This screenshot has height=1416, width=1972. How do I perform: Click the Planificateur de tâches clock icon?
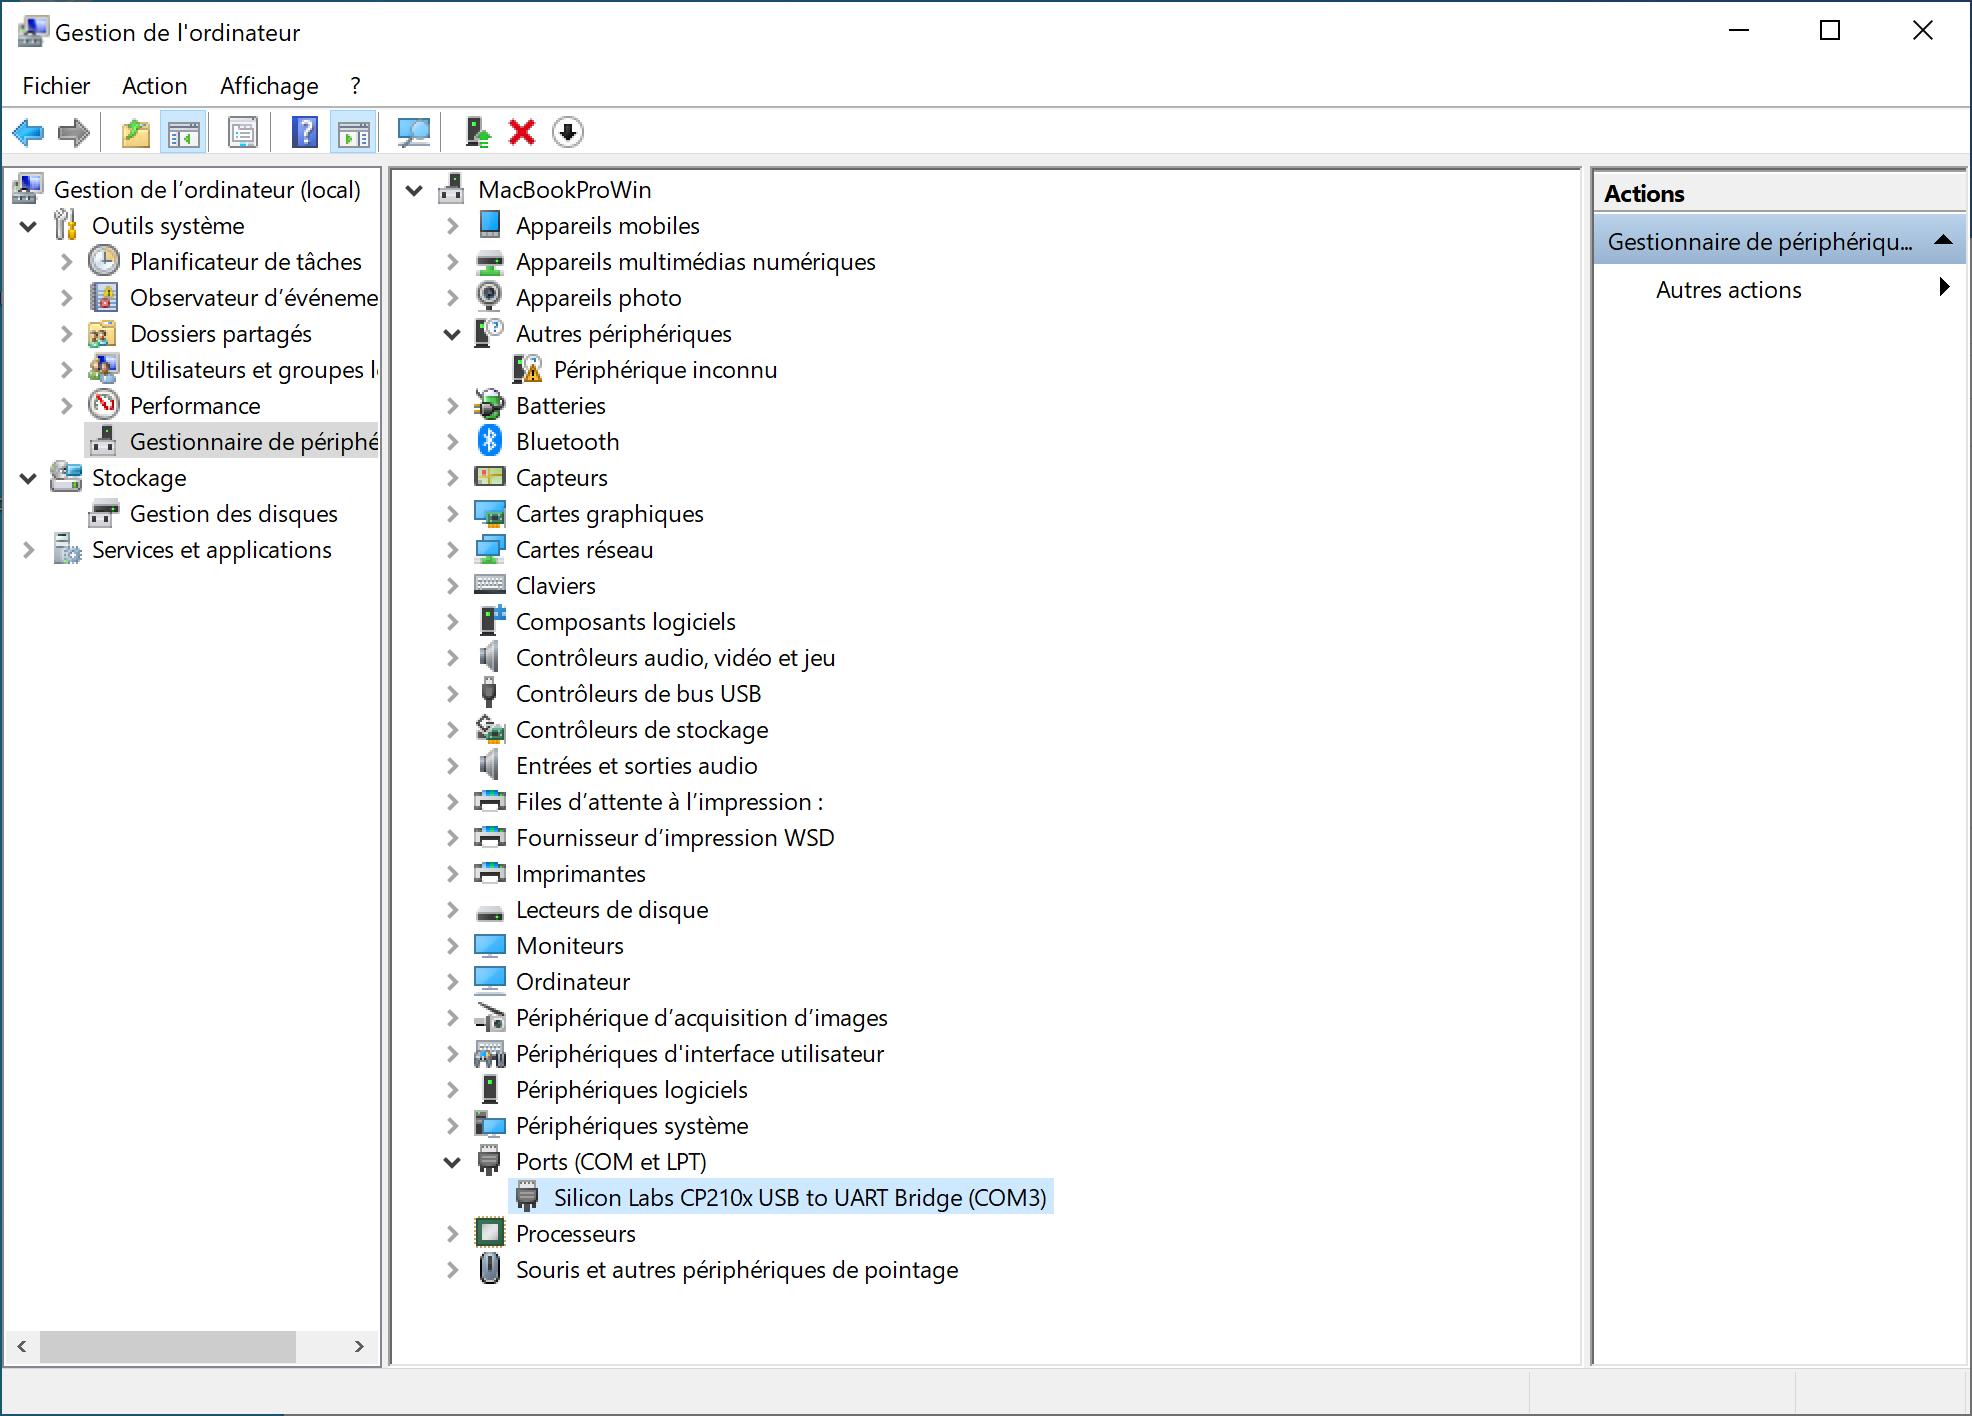(x=104, y=261)
